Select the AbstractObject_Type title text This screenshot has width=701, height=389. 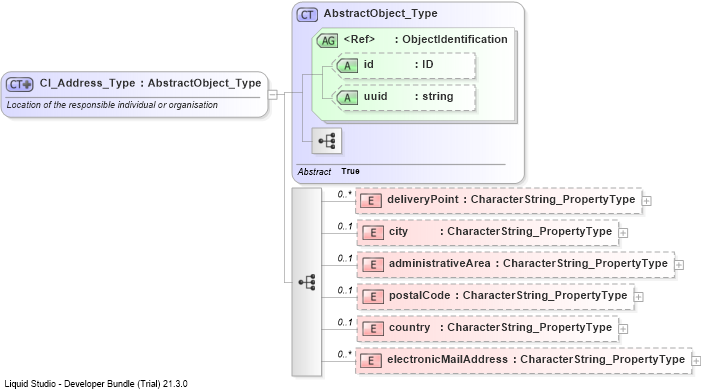coord(380,13)
